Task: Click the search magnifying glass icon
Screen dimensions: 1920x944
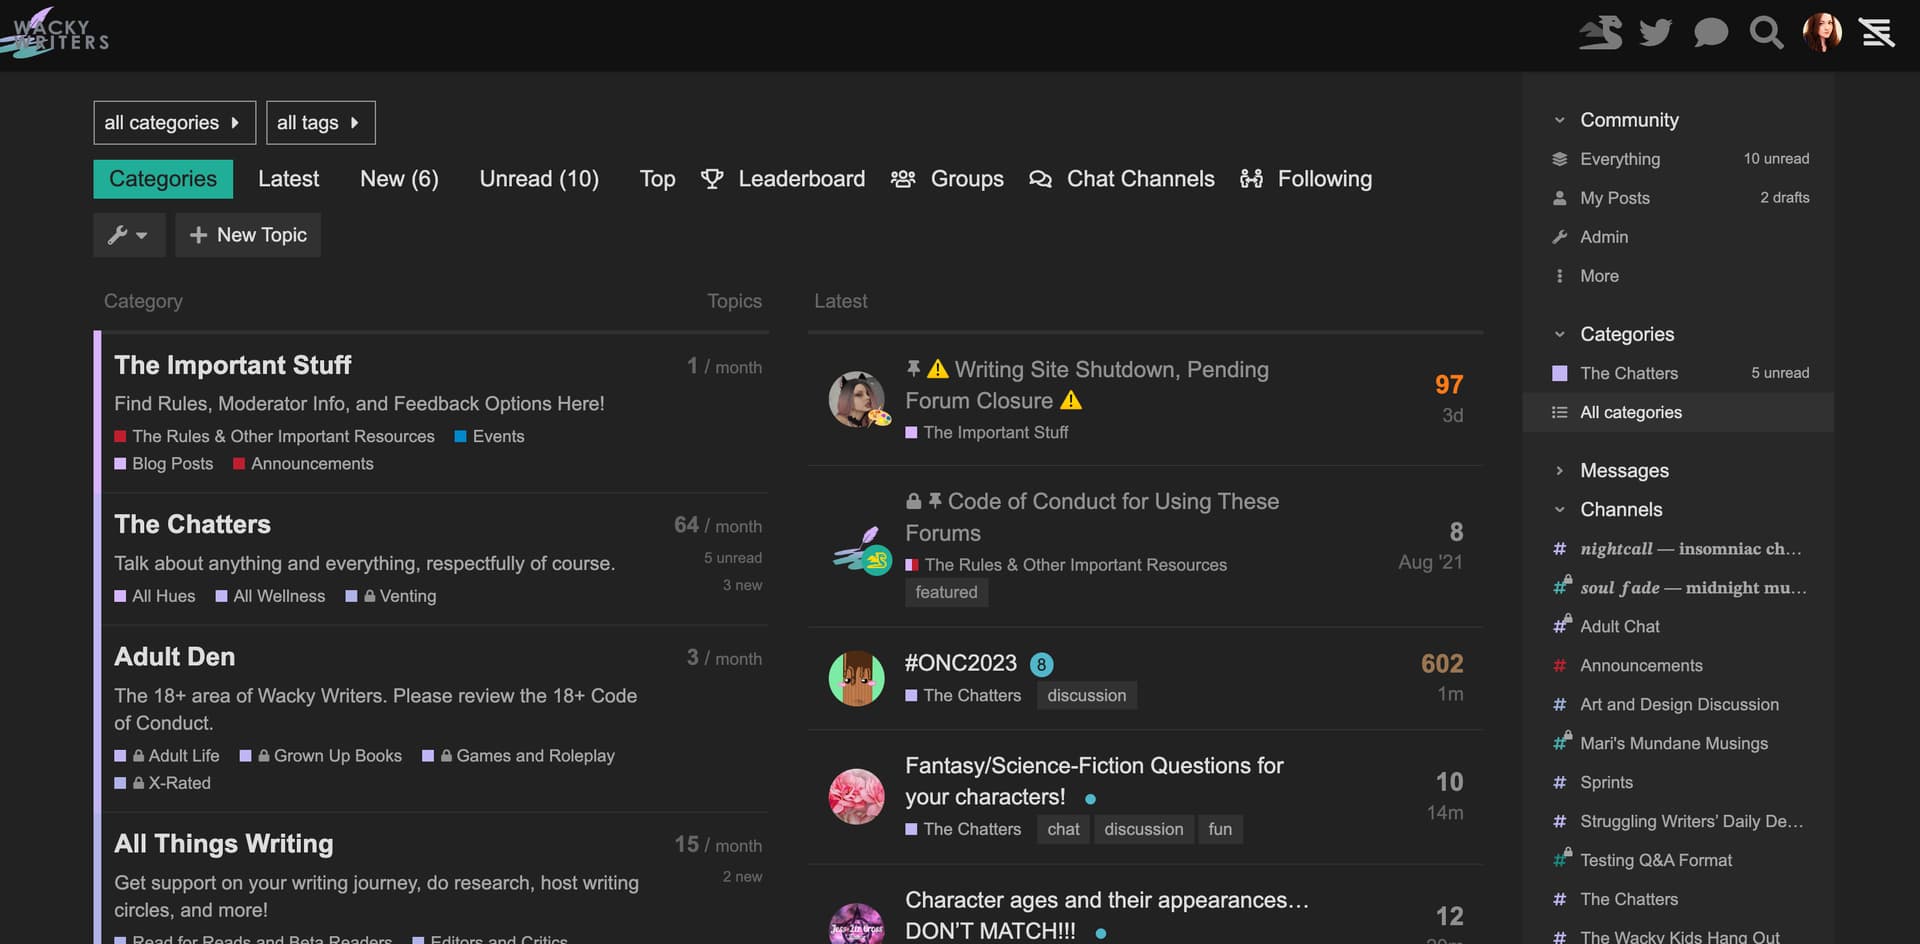Action: (1766, 33)
